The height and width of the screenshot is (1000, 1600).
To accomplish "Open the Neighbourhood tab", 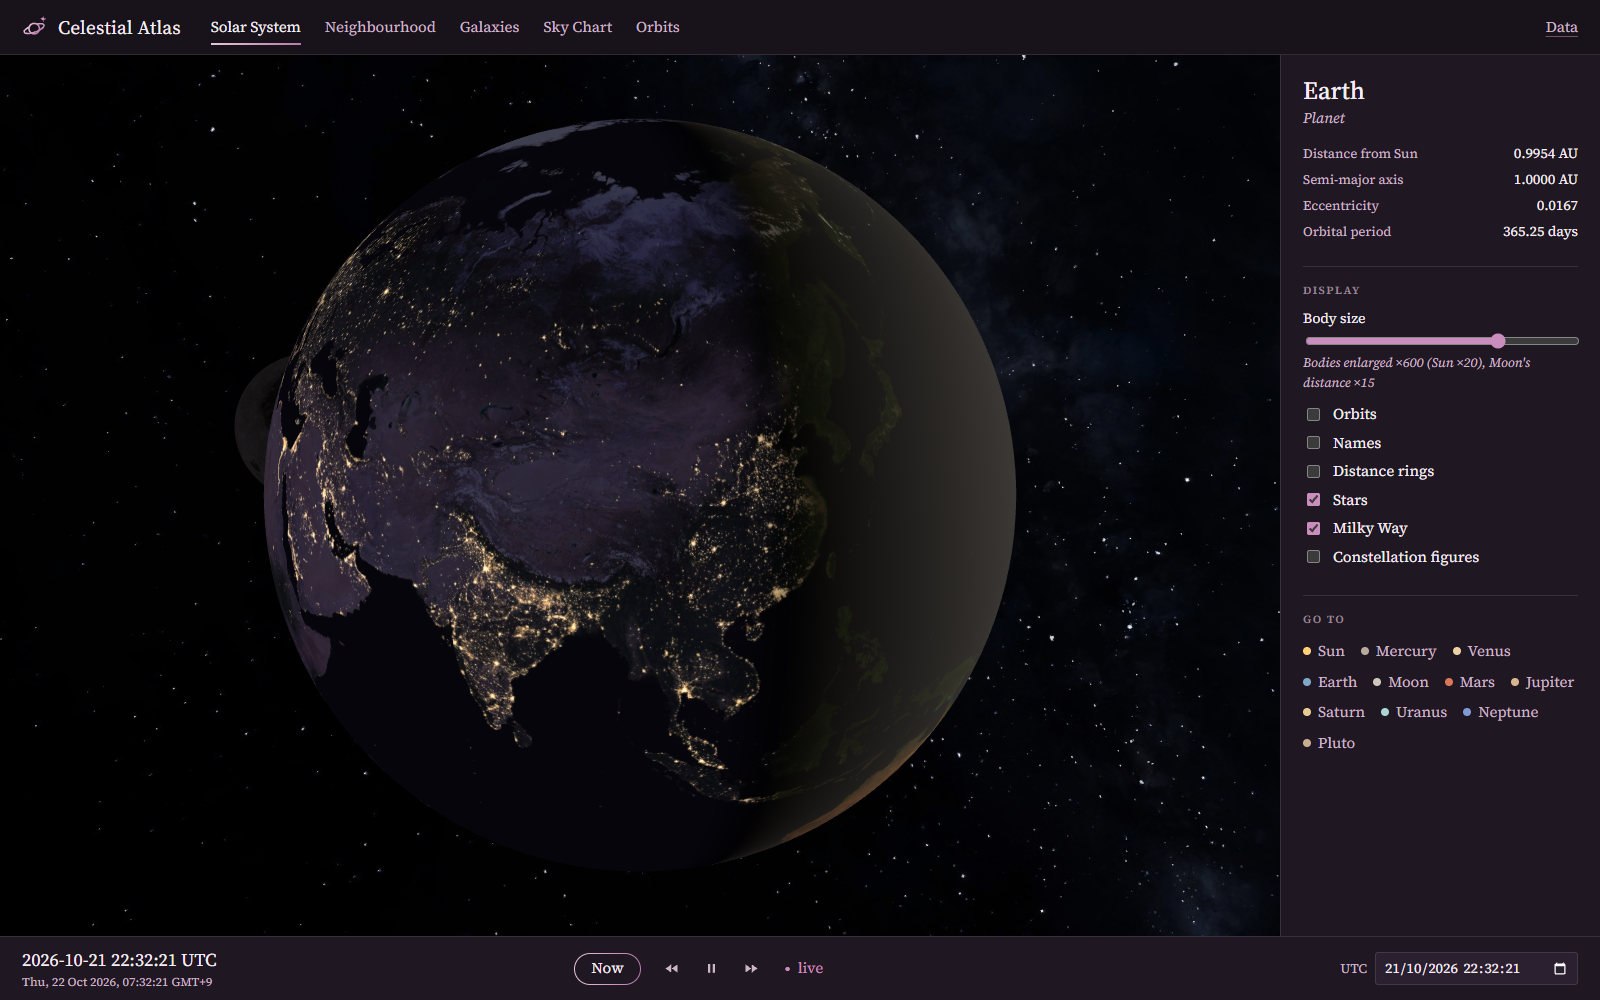I will (x=380, y=27).
